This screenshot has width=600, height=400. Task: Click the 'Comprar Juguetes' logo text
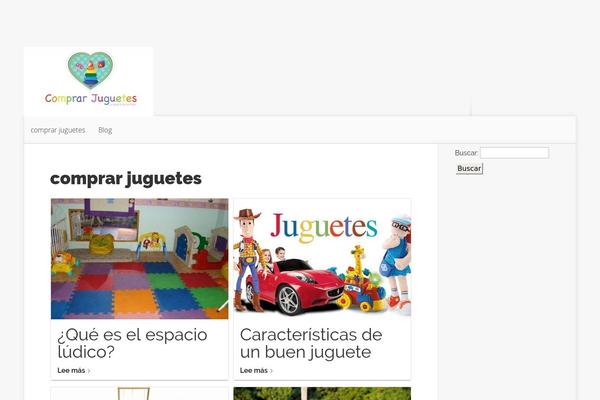point(90,99)
